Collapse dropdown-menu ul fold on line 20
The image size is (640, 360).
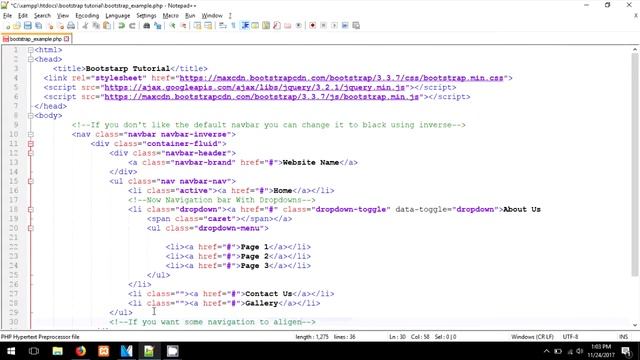tap(31, 228)
